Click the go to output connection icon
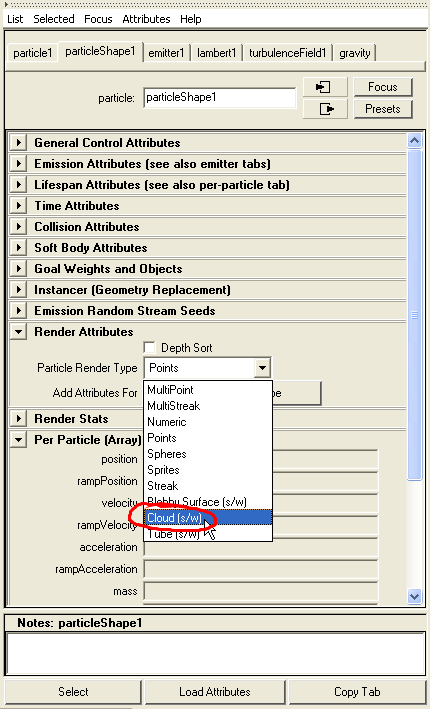 point(325,109)
